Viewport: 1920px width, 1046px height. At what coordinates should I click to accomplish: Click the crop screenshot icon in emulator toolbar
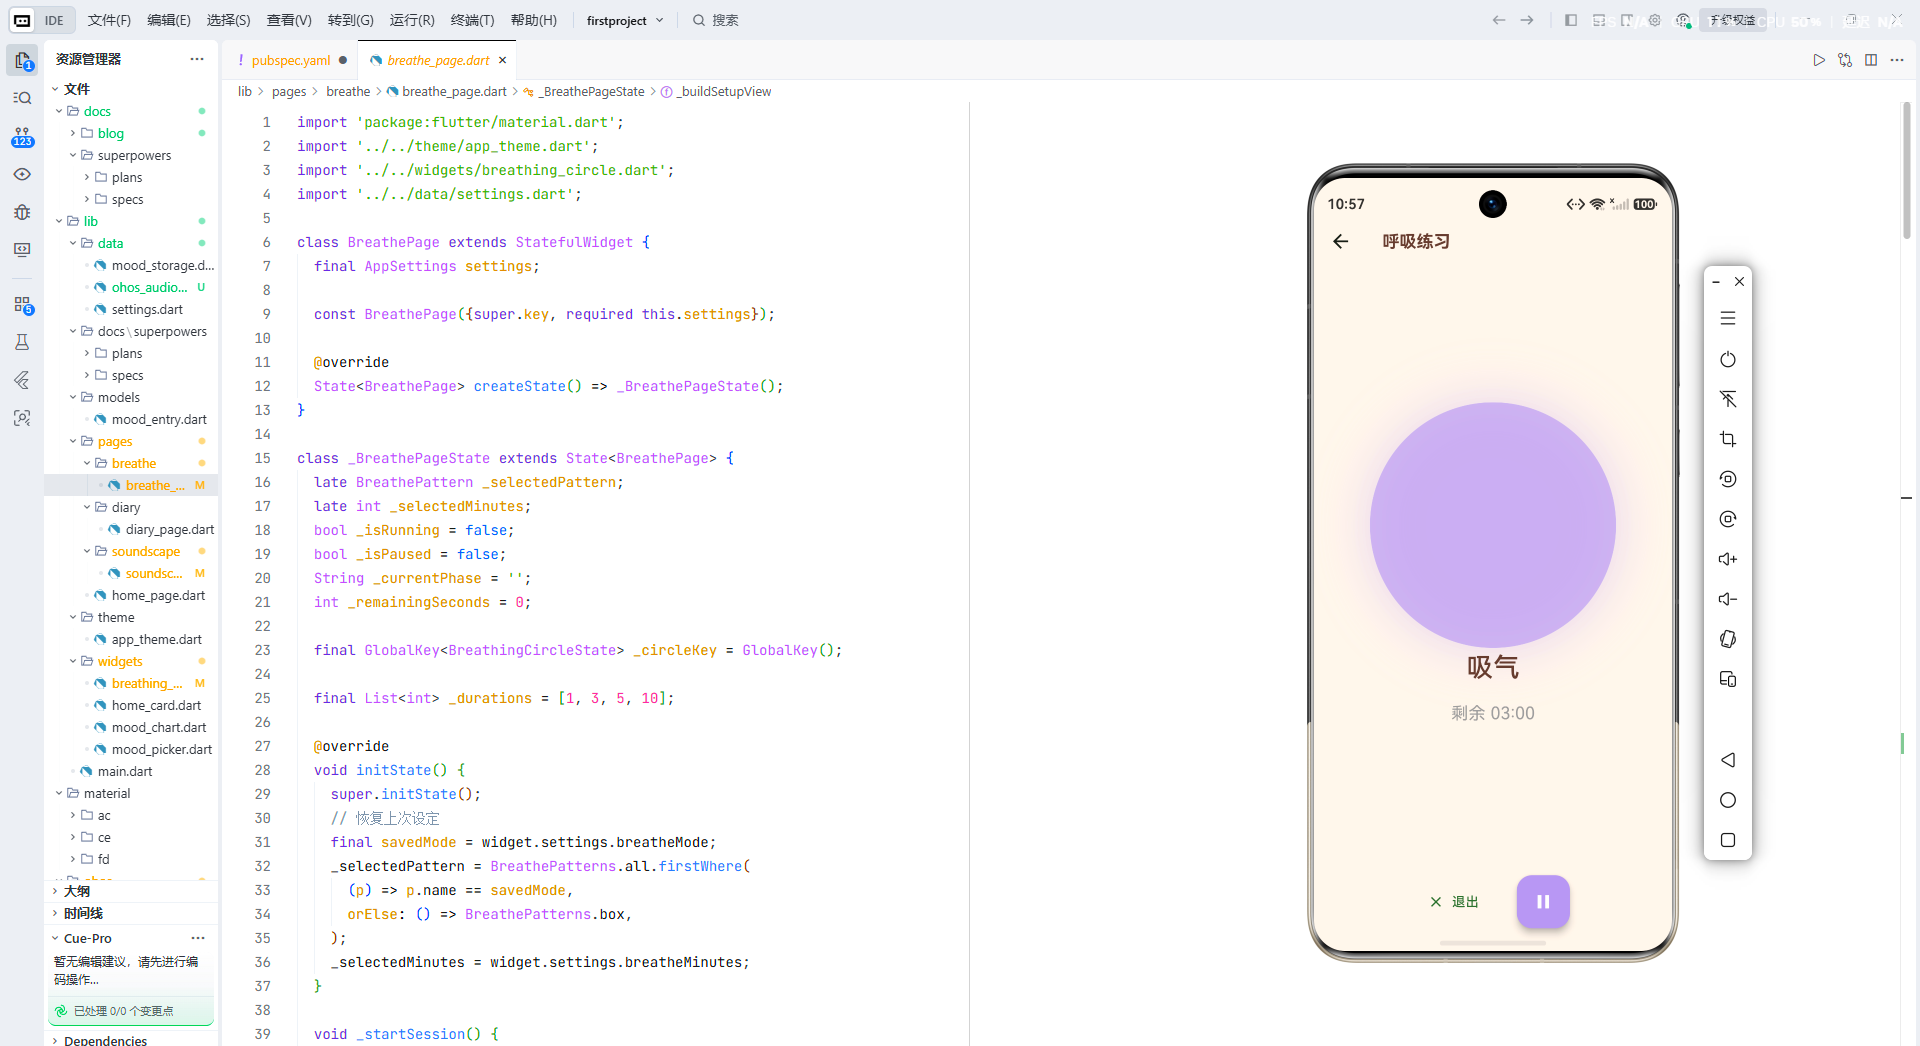click(x=1728, y=439)
